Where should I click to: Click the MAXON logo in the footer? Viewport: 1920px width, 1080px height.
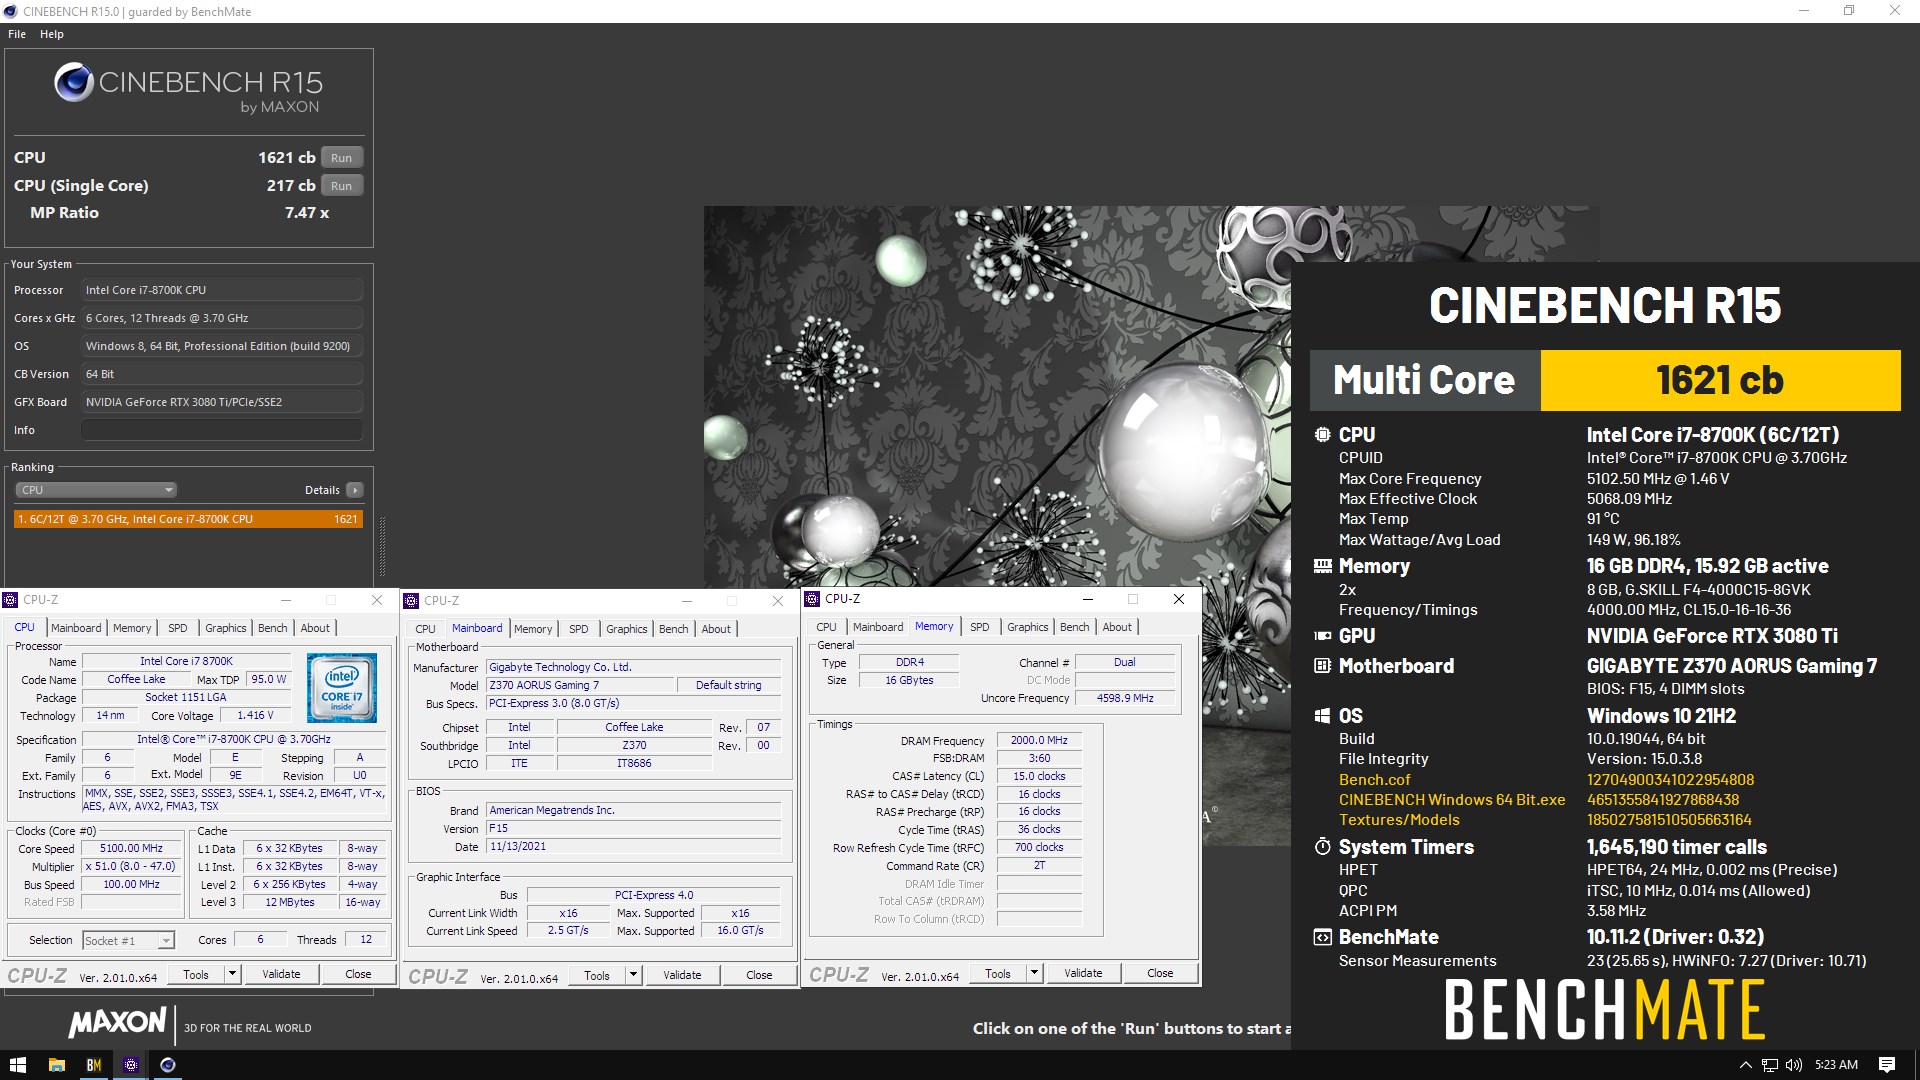(117, 1022)
